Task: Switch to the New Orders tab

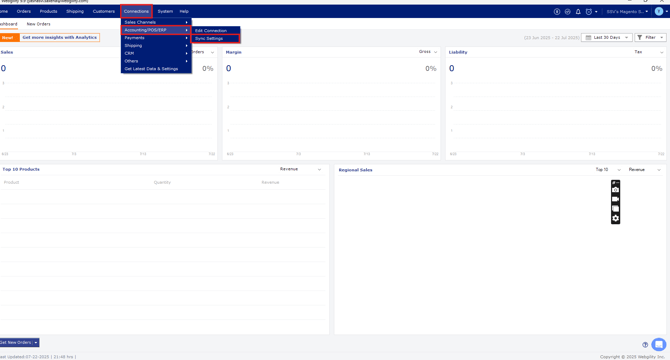Action: point(38,24)
